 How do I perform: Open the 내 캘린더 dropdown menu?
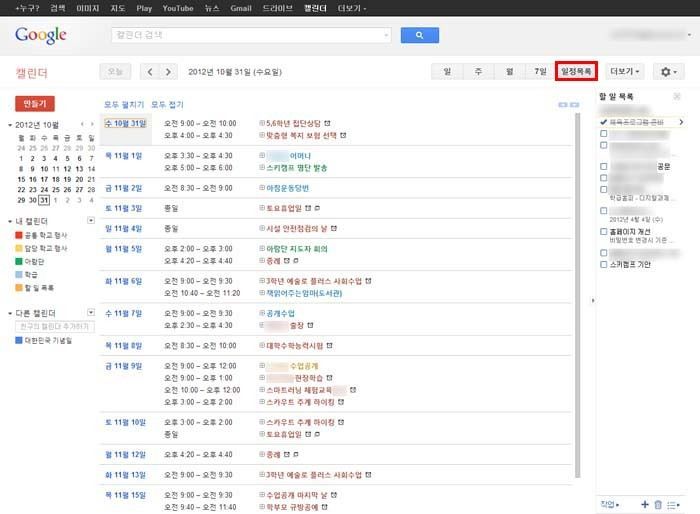(x=91, y=220)
